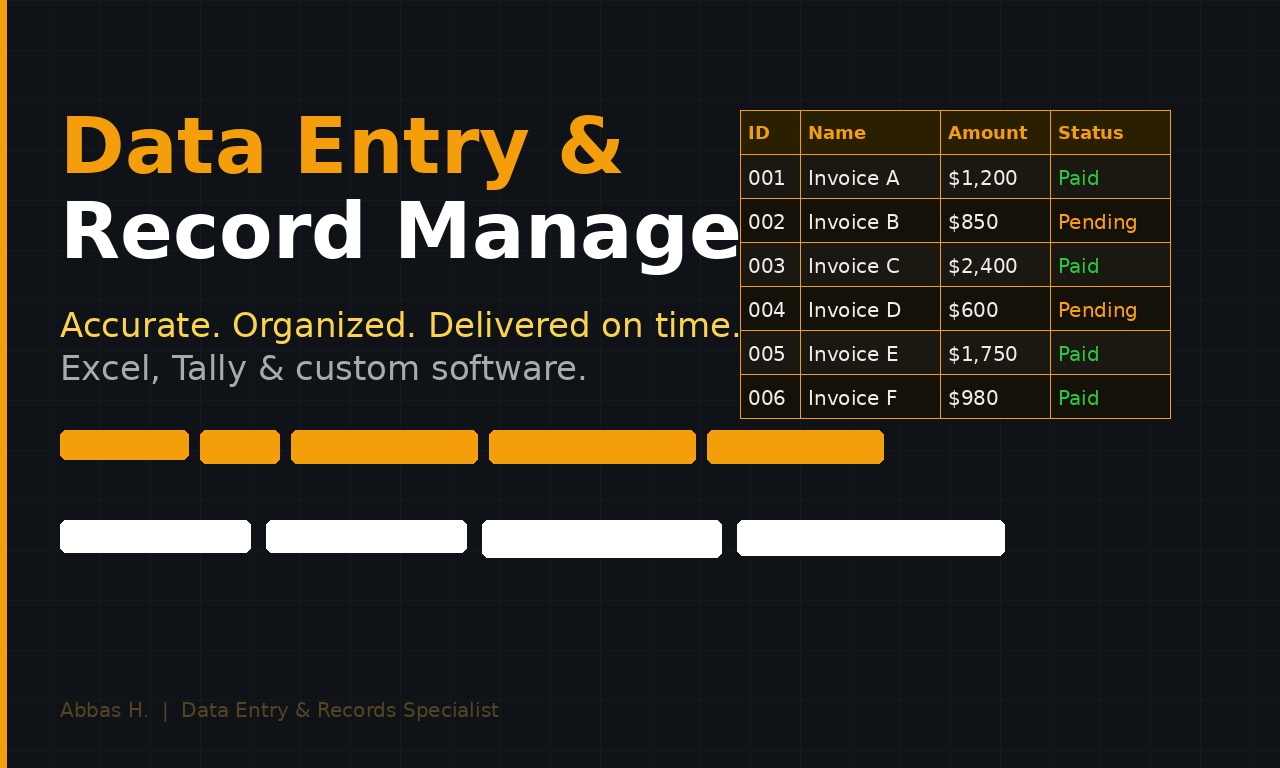Click the Status column header
Viewport: 1280px width, 768px height.
pos(1090,133)
